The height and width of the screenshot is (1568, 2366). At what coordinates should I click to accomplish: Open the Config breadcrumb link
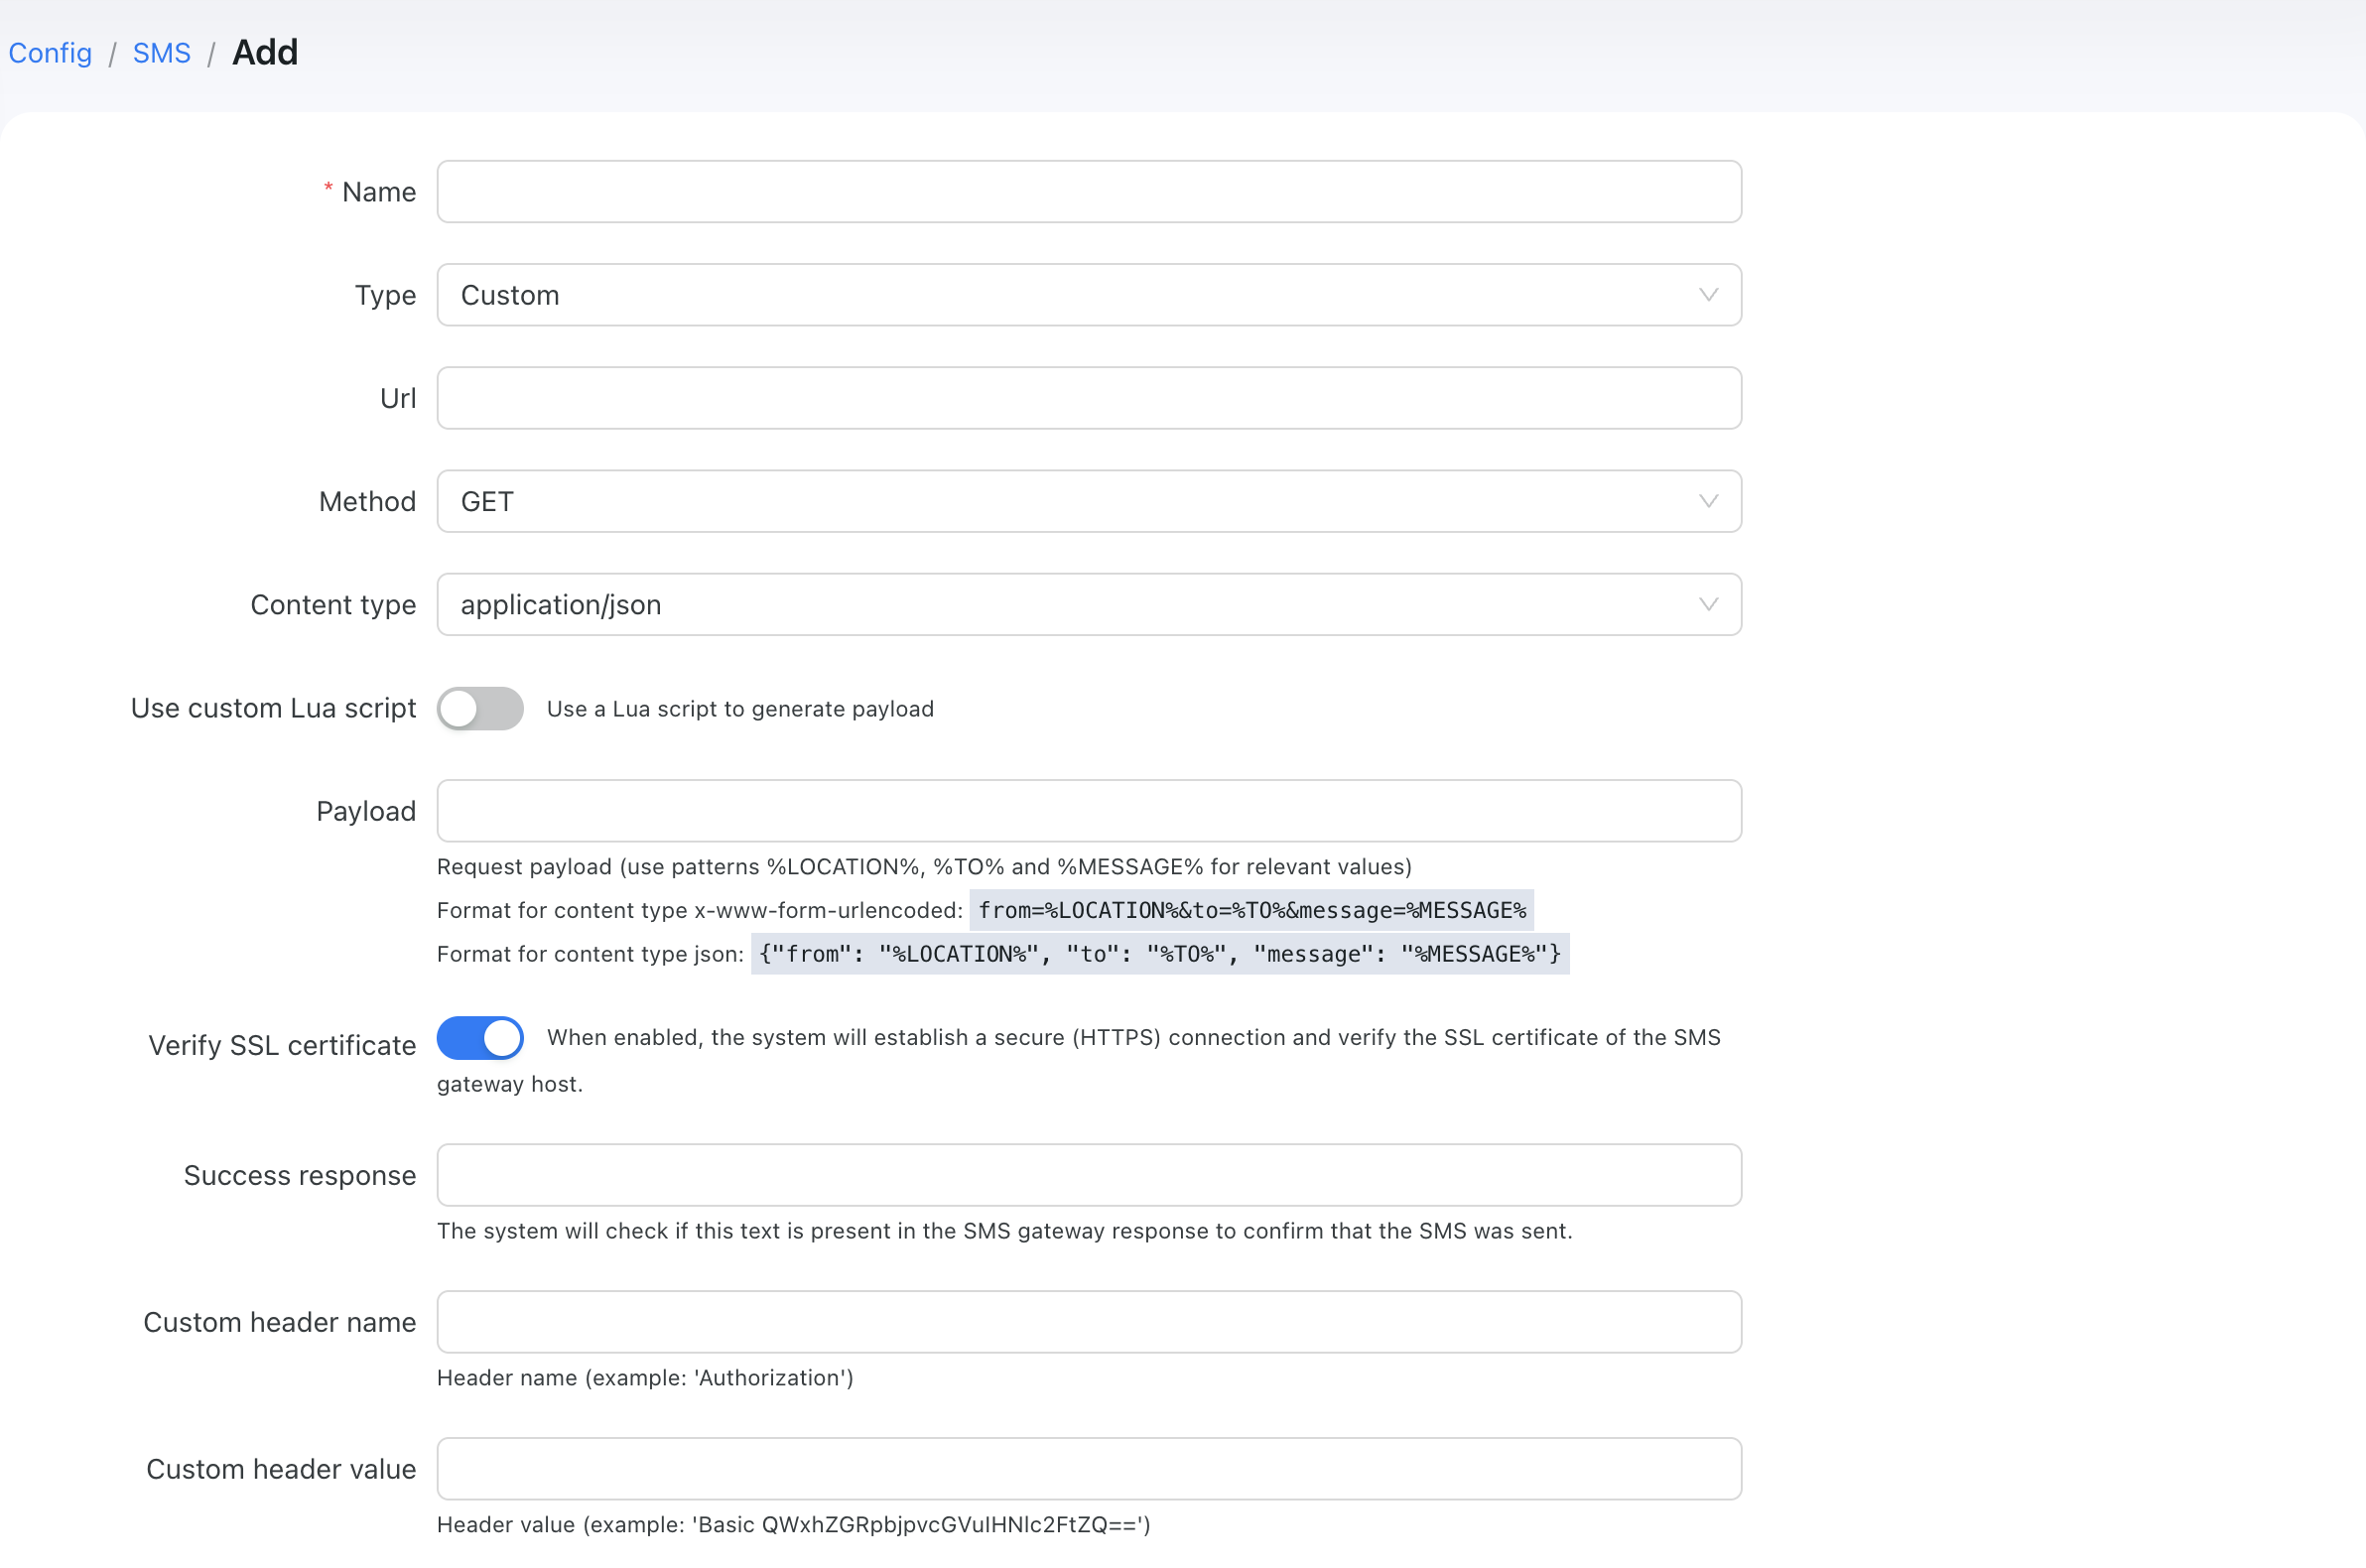pyautogui.click(x=50, y=52)
